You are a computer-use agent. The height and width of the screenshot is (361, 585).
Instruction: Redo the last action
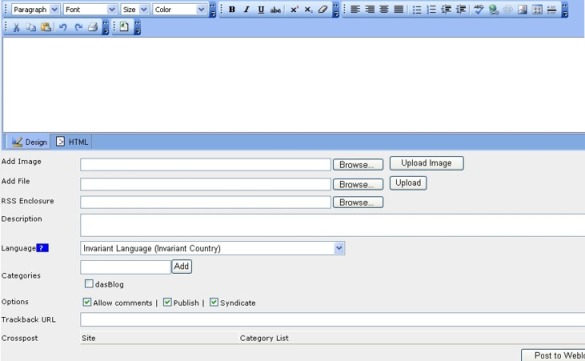point(78,27)
